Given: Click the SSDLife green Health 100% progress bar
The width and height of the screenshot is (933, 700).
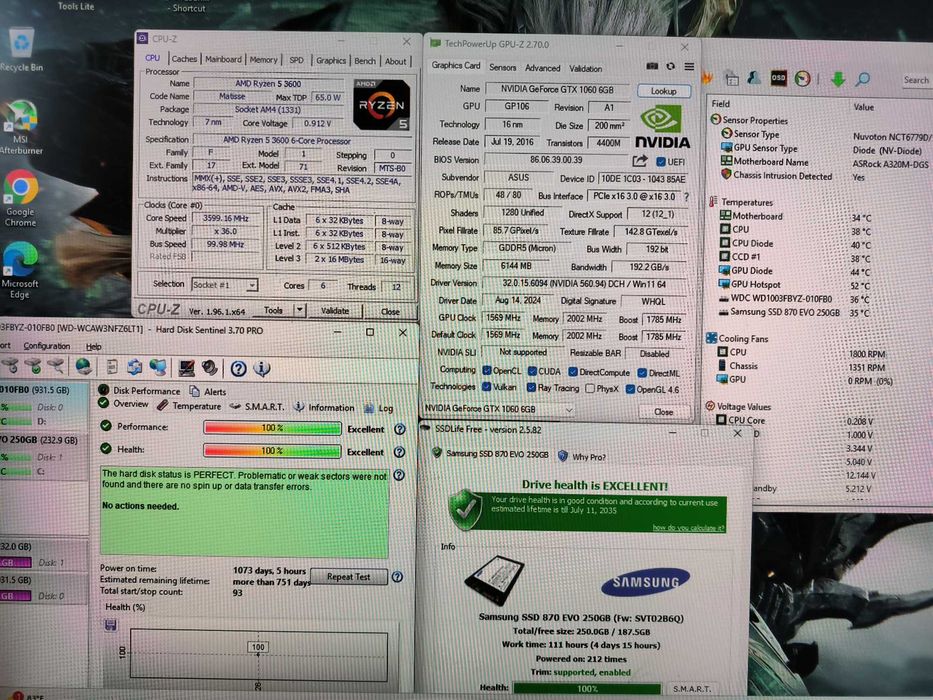Looking at the screenshot, I should click(x=587, y=688).
